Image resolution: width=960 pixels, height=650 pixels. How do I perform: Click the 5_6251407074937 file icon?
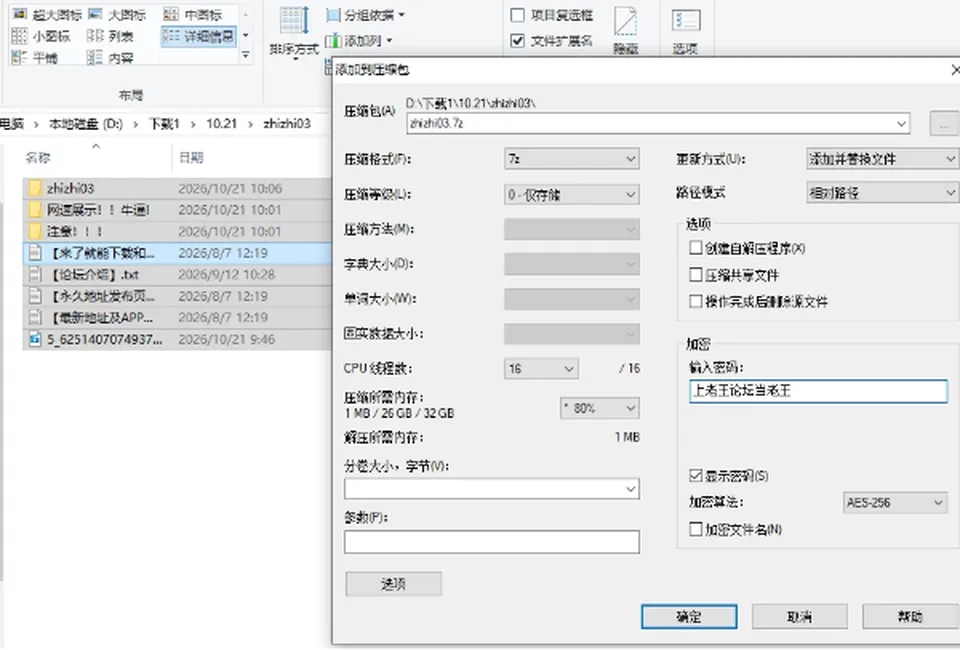coord(36,339)
